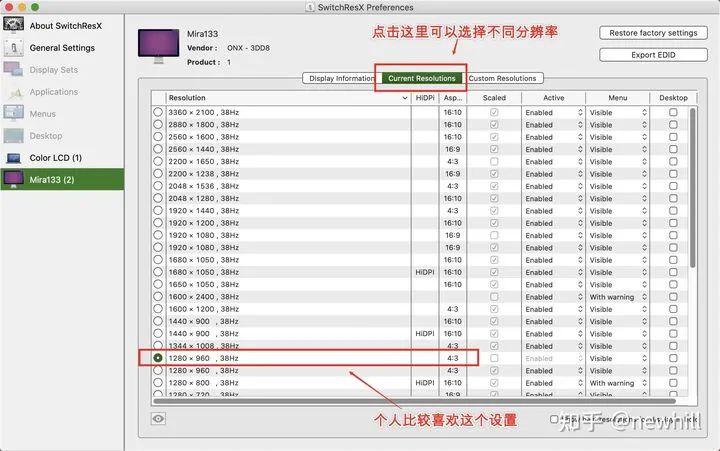Viewport: 720px width, 451px height.
Task: Open Menu dropdown for 1600 × 2400 row
Action: pyautogui.click(x=618, y=297)
